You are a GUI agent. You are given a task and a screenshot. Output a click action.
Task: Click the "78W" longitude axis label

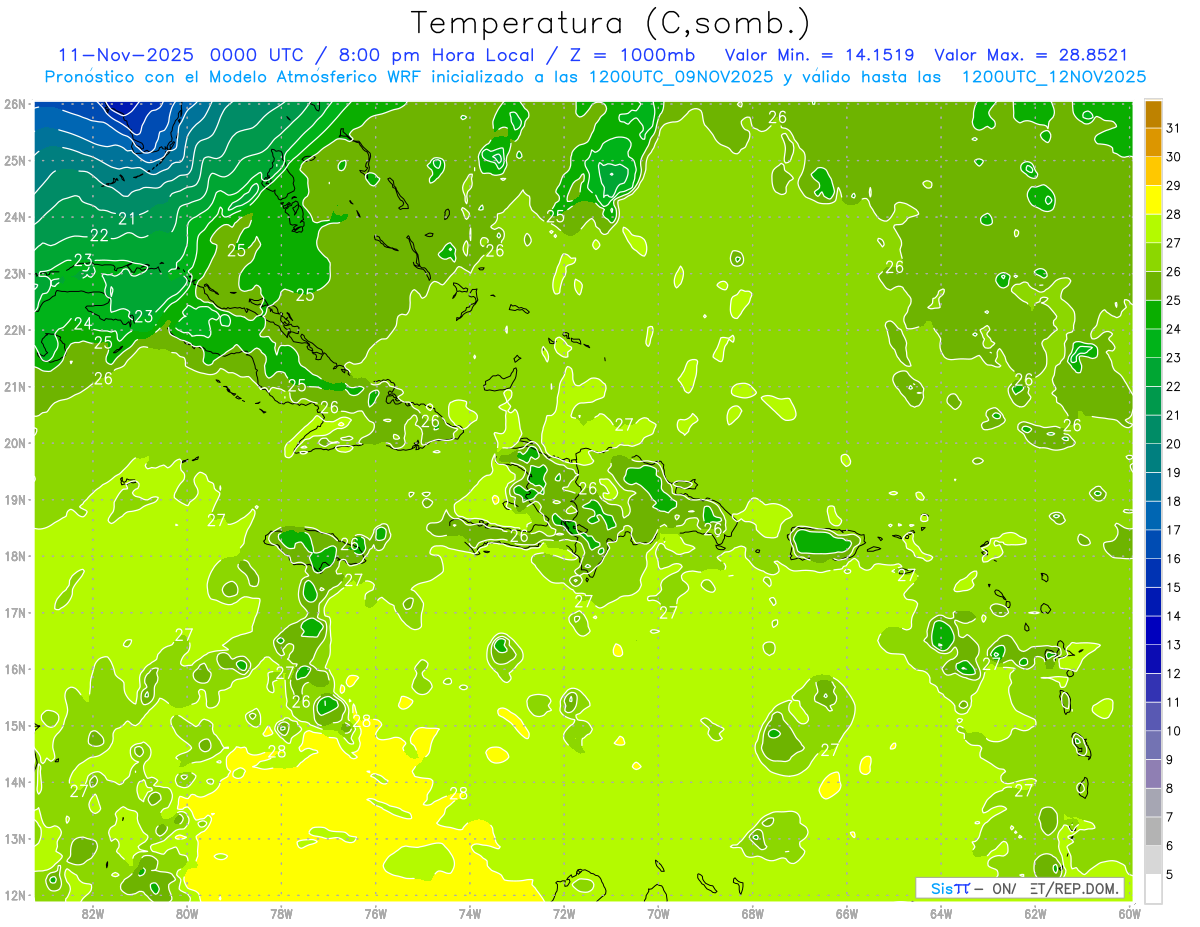click(281, 913)
